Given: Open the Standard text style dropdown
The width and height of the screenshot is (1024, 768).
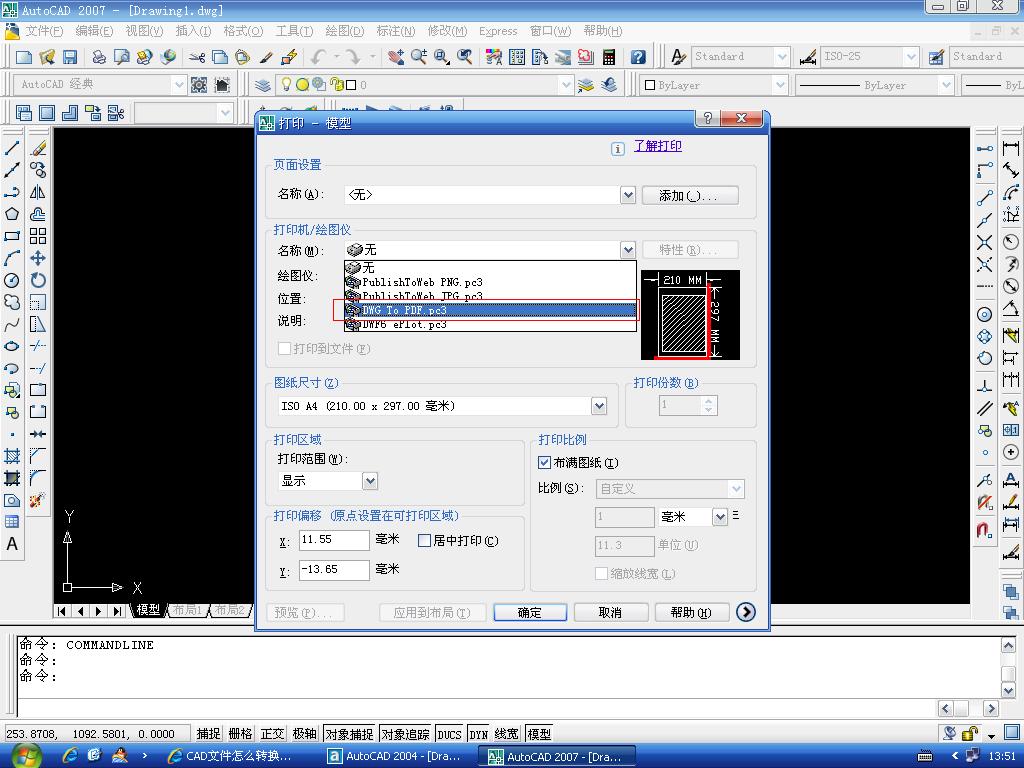Looking at the screenshot, I should pyautogui.click(x=782, y=57).
